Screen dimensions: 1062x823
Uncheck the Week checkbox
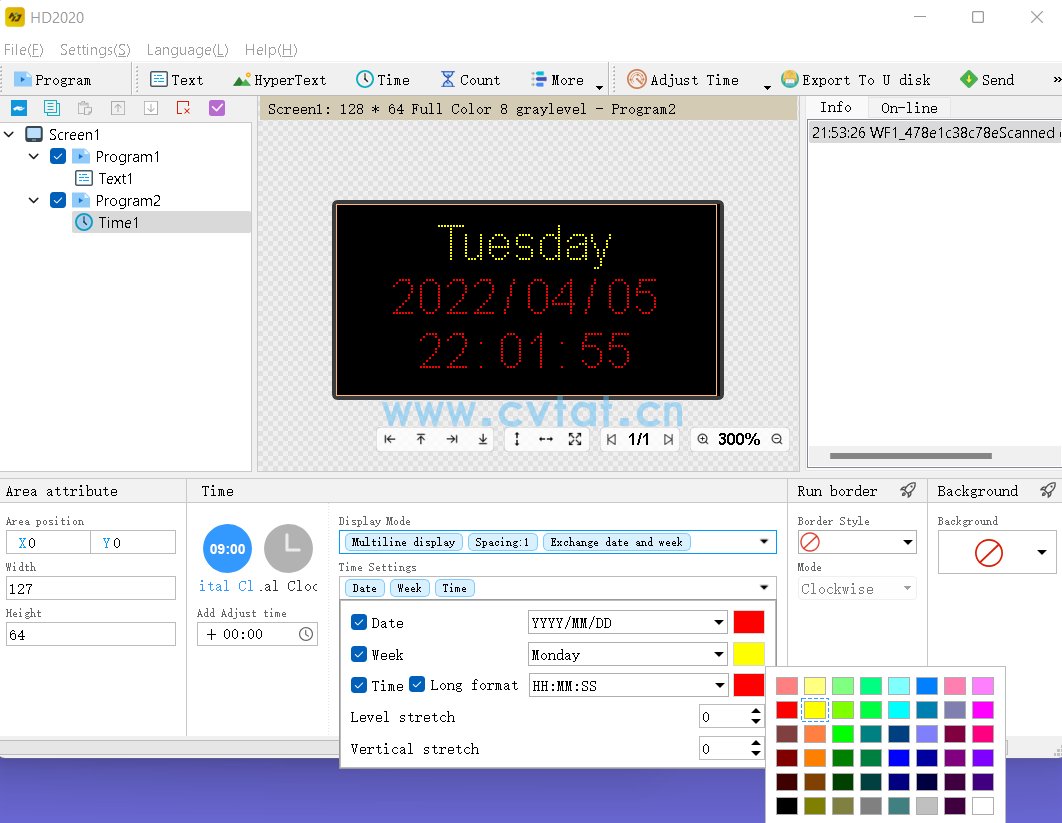point(359,654)
